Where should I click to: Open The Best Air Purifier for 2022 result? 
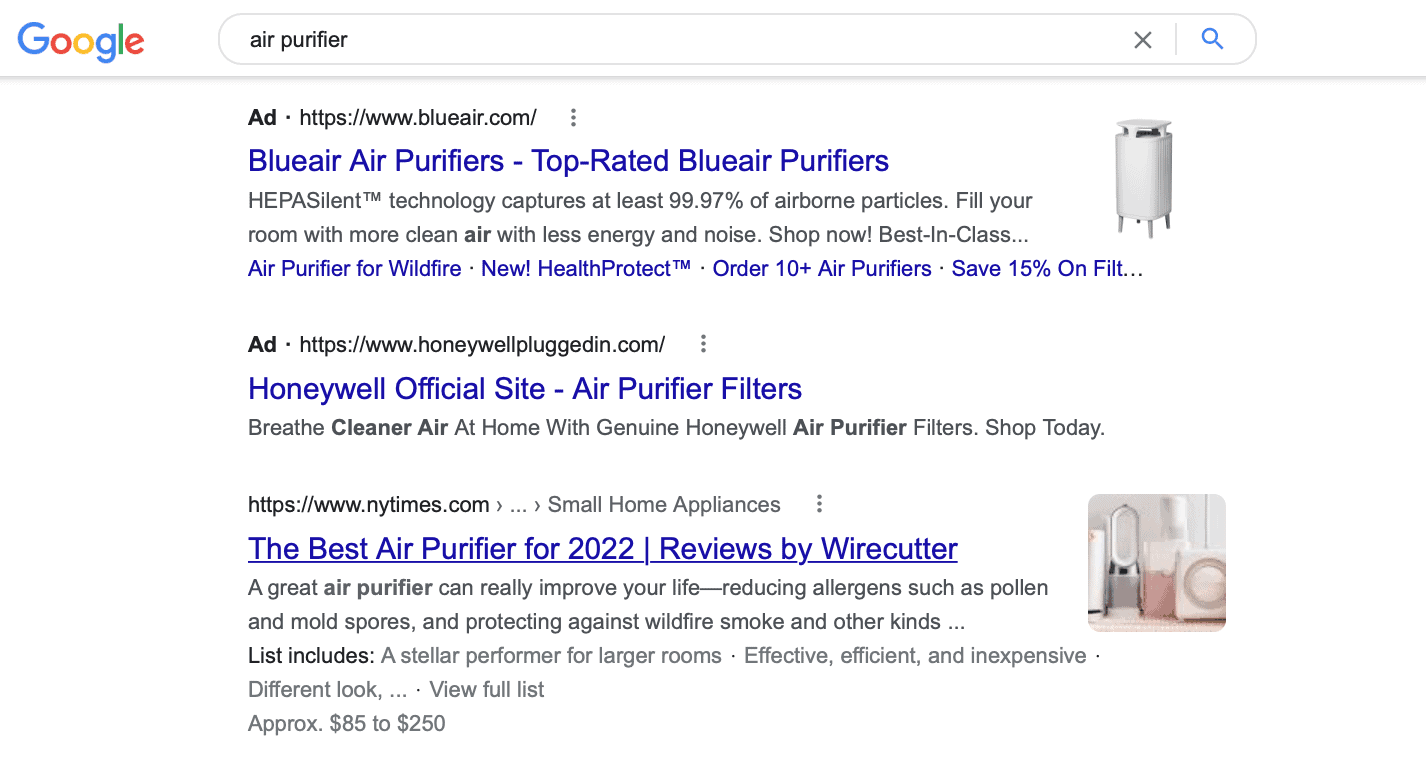603,549
